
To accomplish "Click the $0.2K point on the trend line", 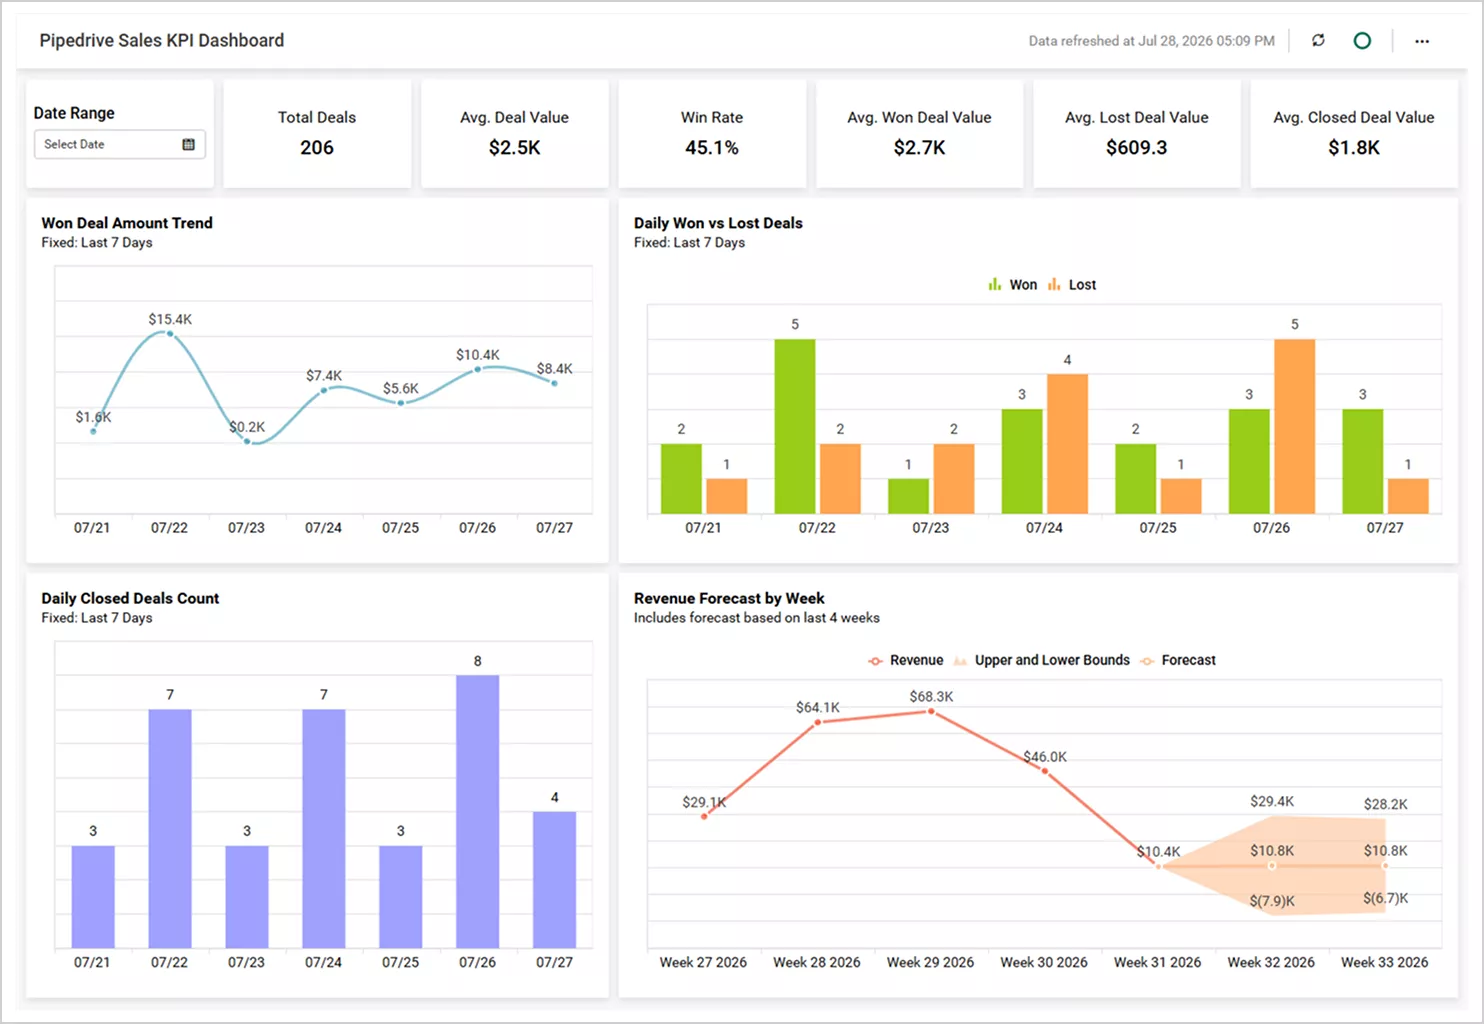I will [247, 441].
